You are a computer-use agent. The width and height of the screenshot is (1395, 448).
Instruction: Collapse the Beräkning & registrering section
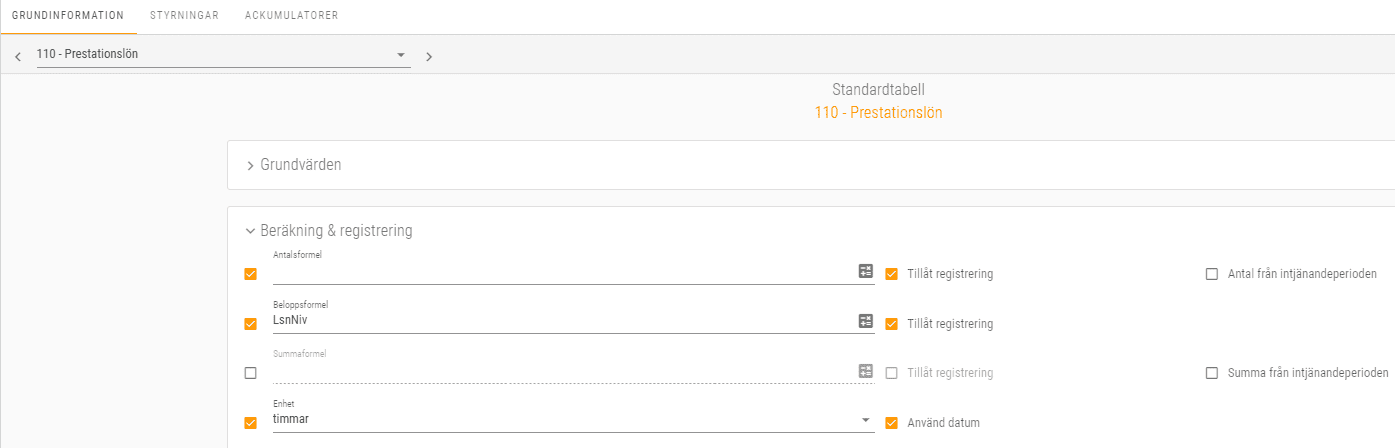[329, 231]
